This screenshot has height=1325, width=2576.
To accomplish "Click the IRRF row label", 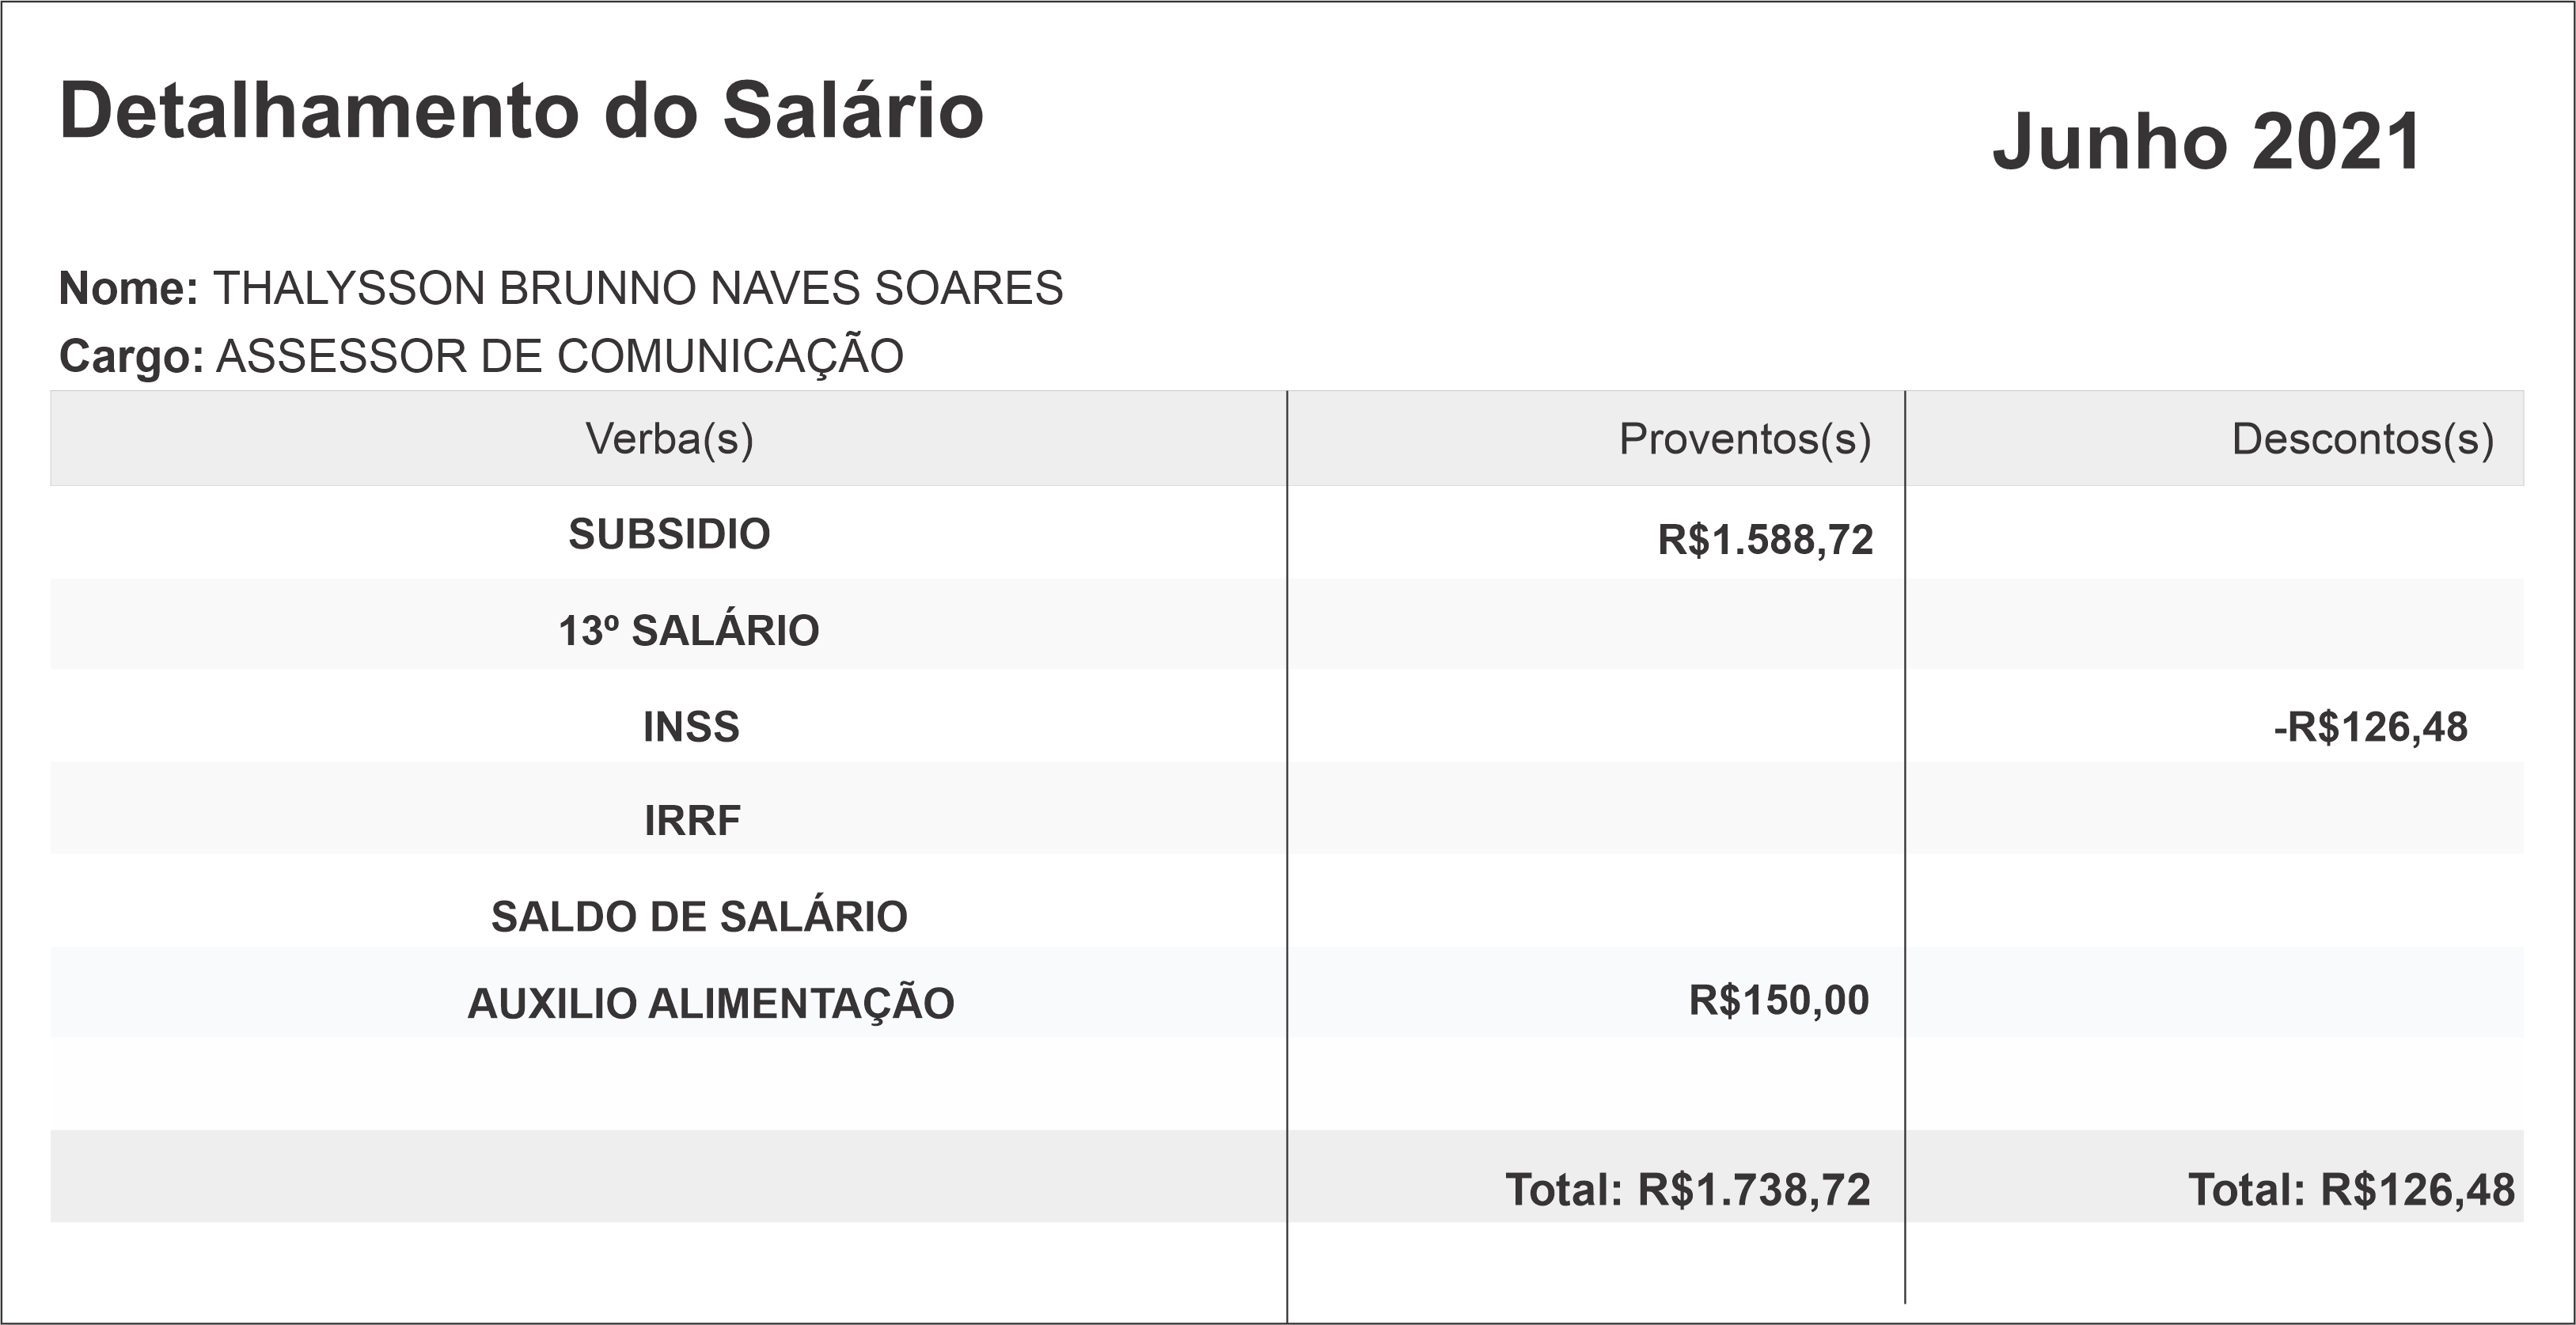I will (x=692, y=821).
